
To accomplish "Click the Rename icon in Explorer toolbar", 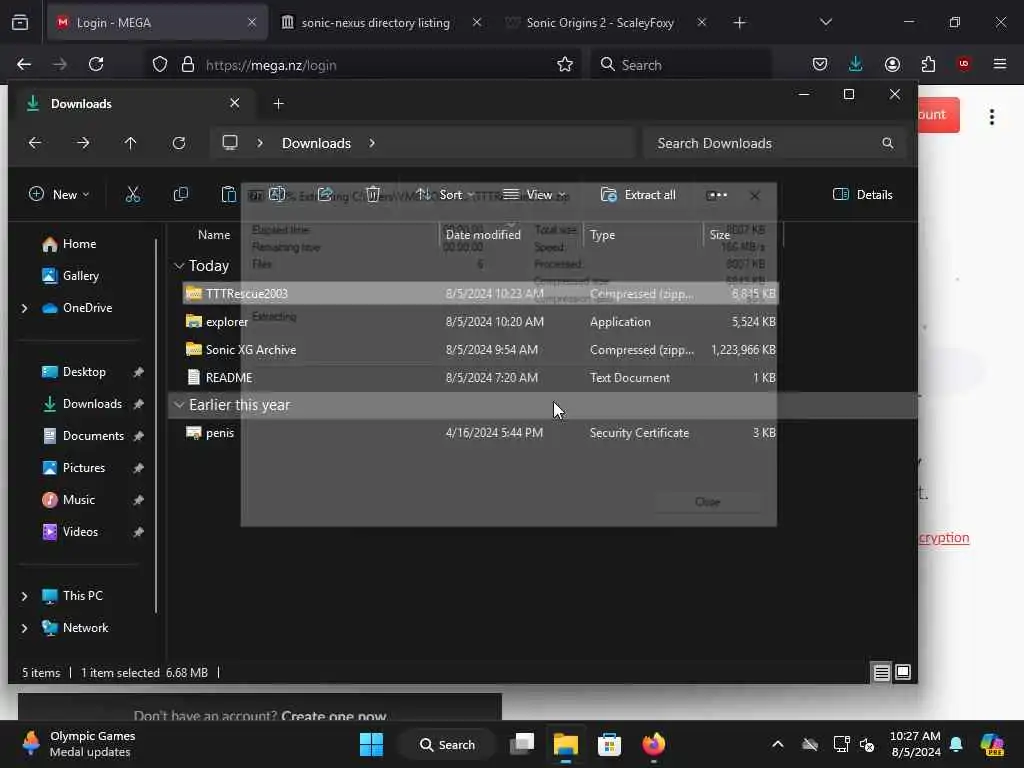I will [277, 195].
